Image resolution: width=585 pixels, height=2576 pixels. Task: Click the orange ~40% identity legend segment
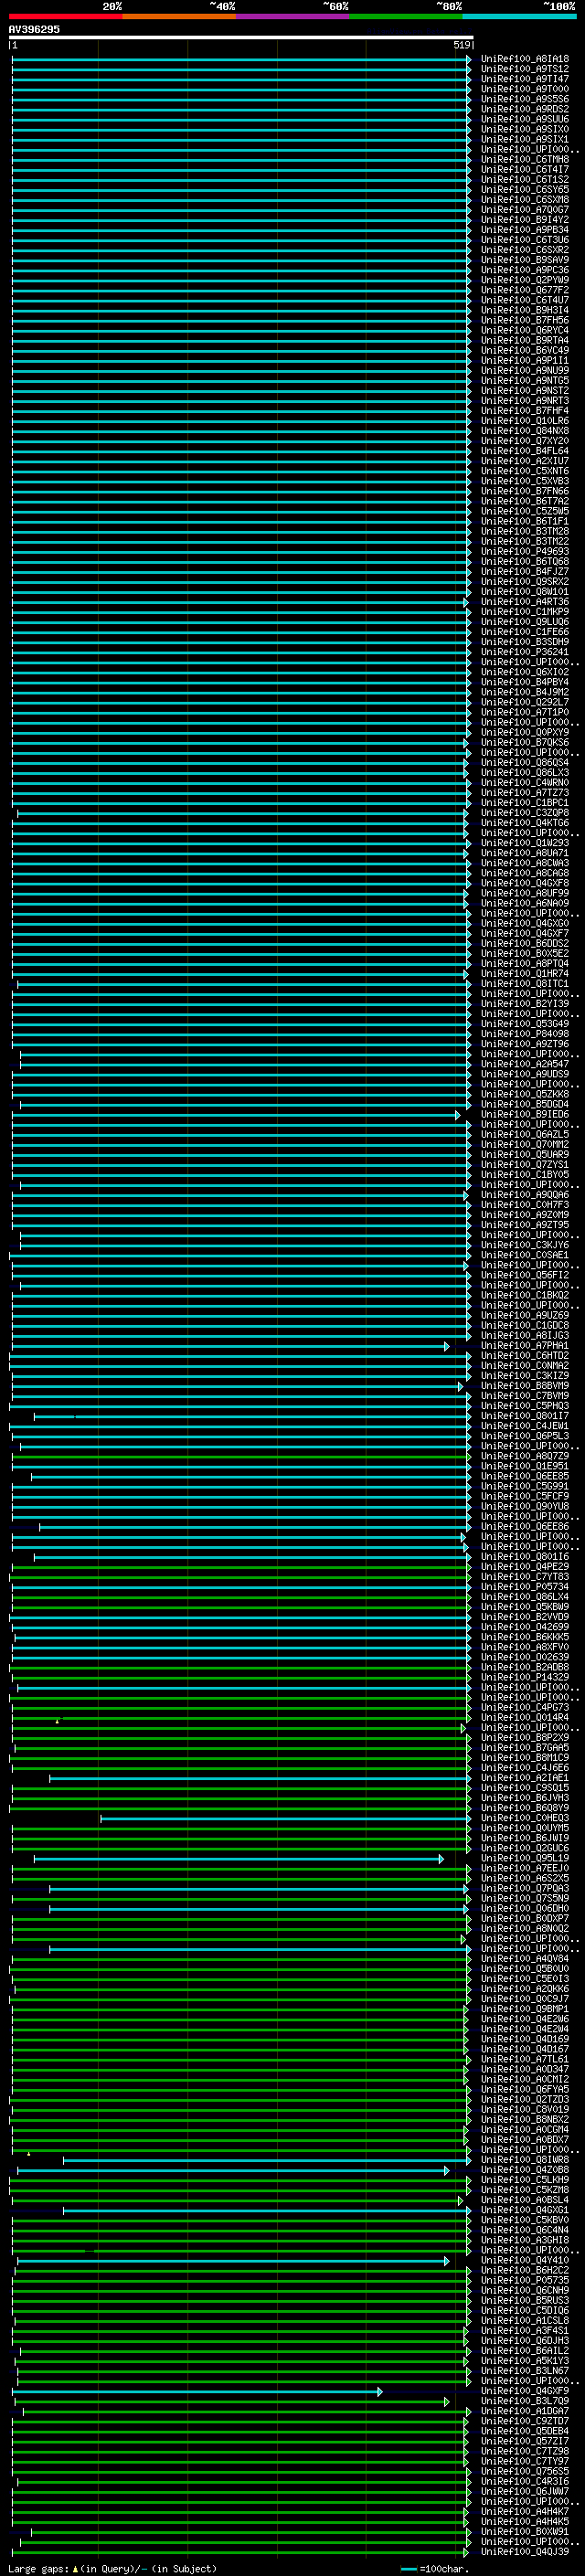click(x=179, y=16)
